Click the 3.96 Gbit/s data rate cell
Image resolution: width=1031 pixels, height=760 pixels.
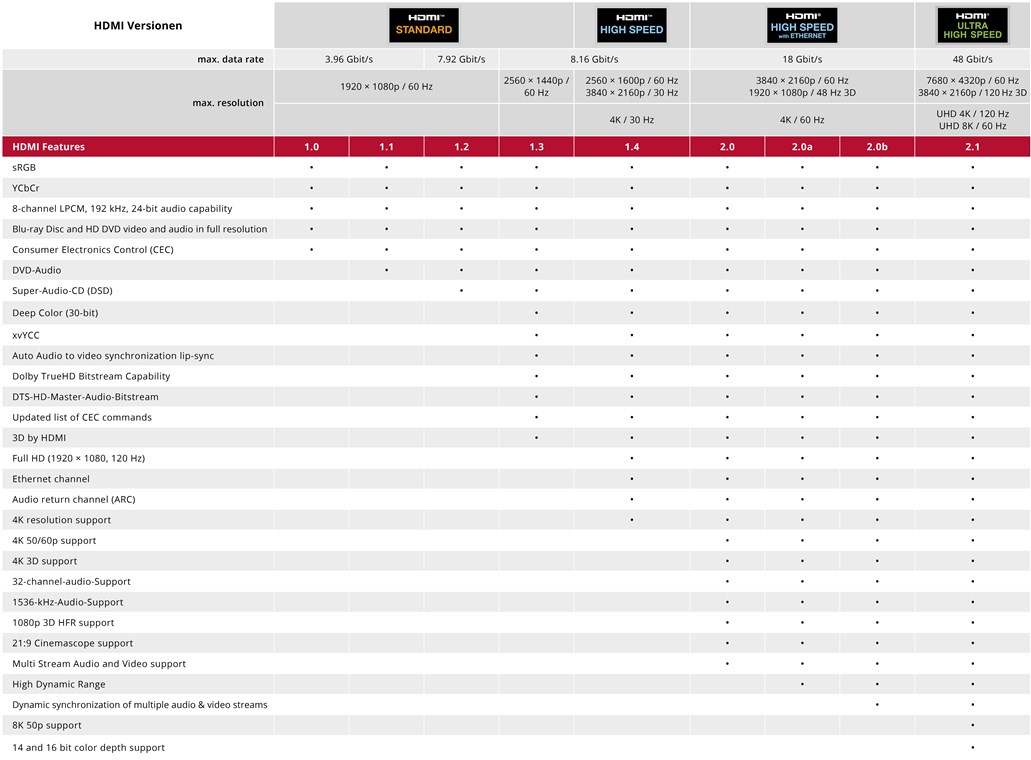[x=349, y=60]
